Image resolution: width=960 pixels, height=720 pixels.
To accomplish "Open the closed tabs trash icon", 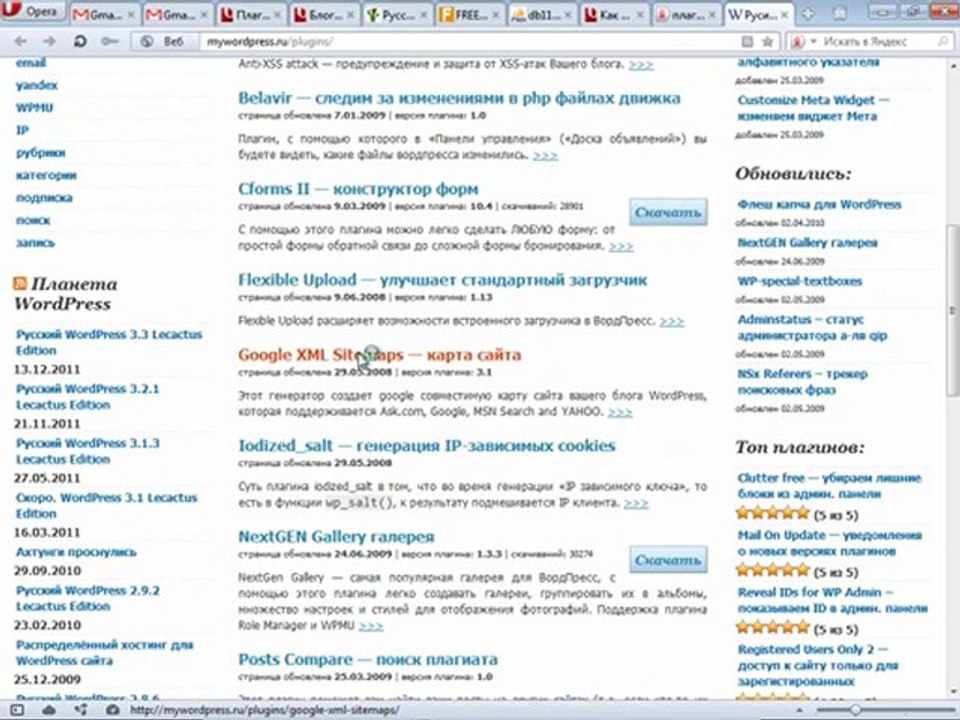I will 841,13.
